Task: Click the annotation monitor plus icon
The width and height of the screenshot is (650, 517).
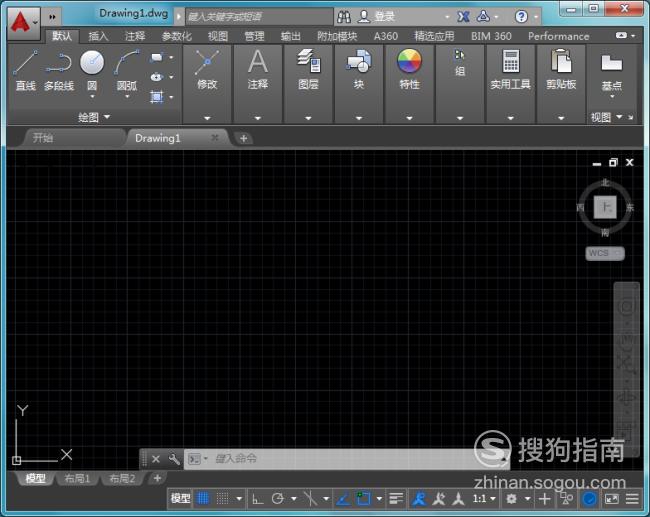Action: pos(545,498)
